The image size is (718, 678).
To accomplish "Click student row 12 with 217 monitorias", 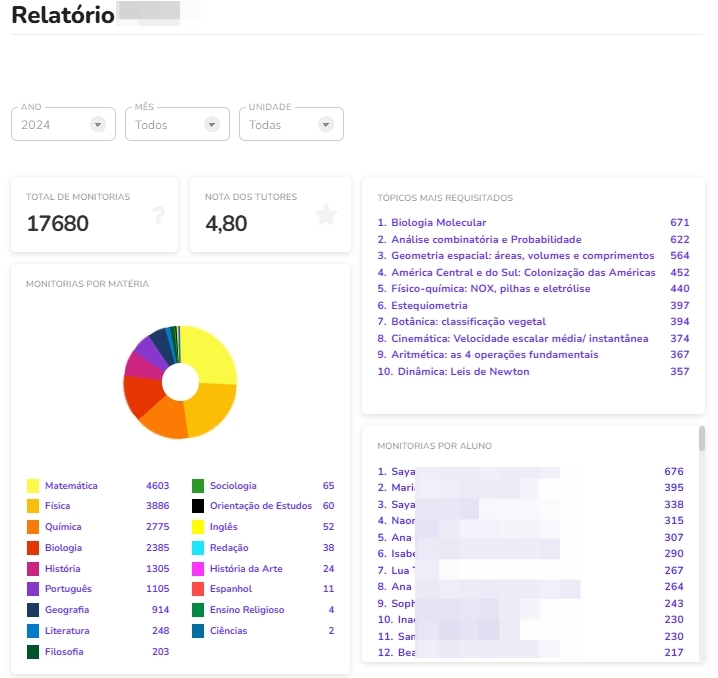I will (530, 652).
